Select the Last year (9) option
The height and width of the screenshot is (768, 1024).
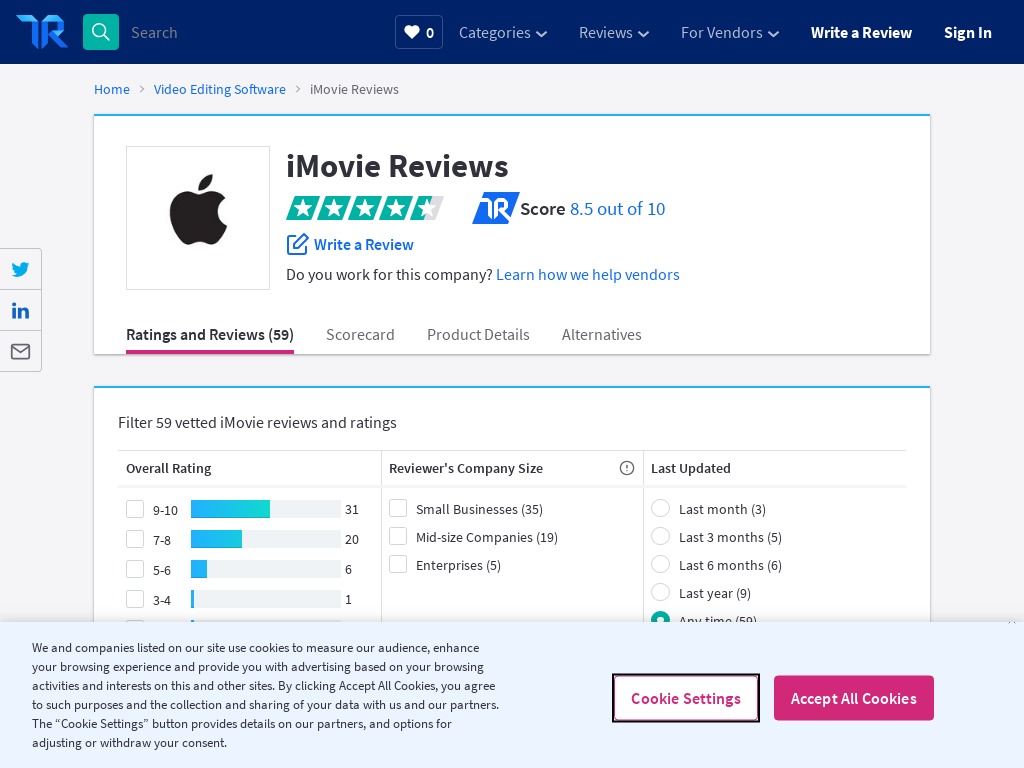(661, 592)
